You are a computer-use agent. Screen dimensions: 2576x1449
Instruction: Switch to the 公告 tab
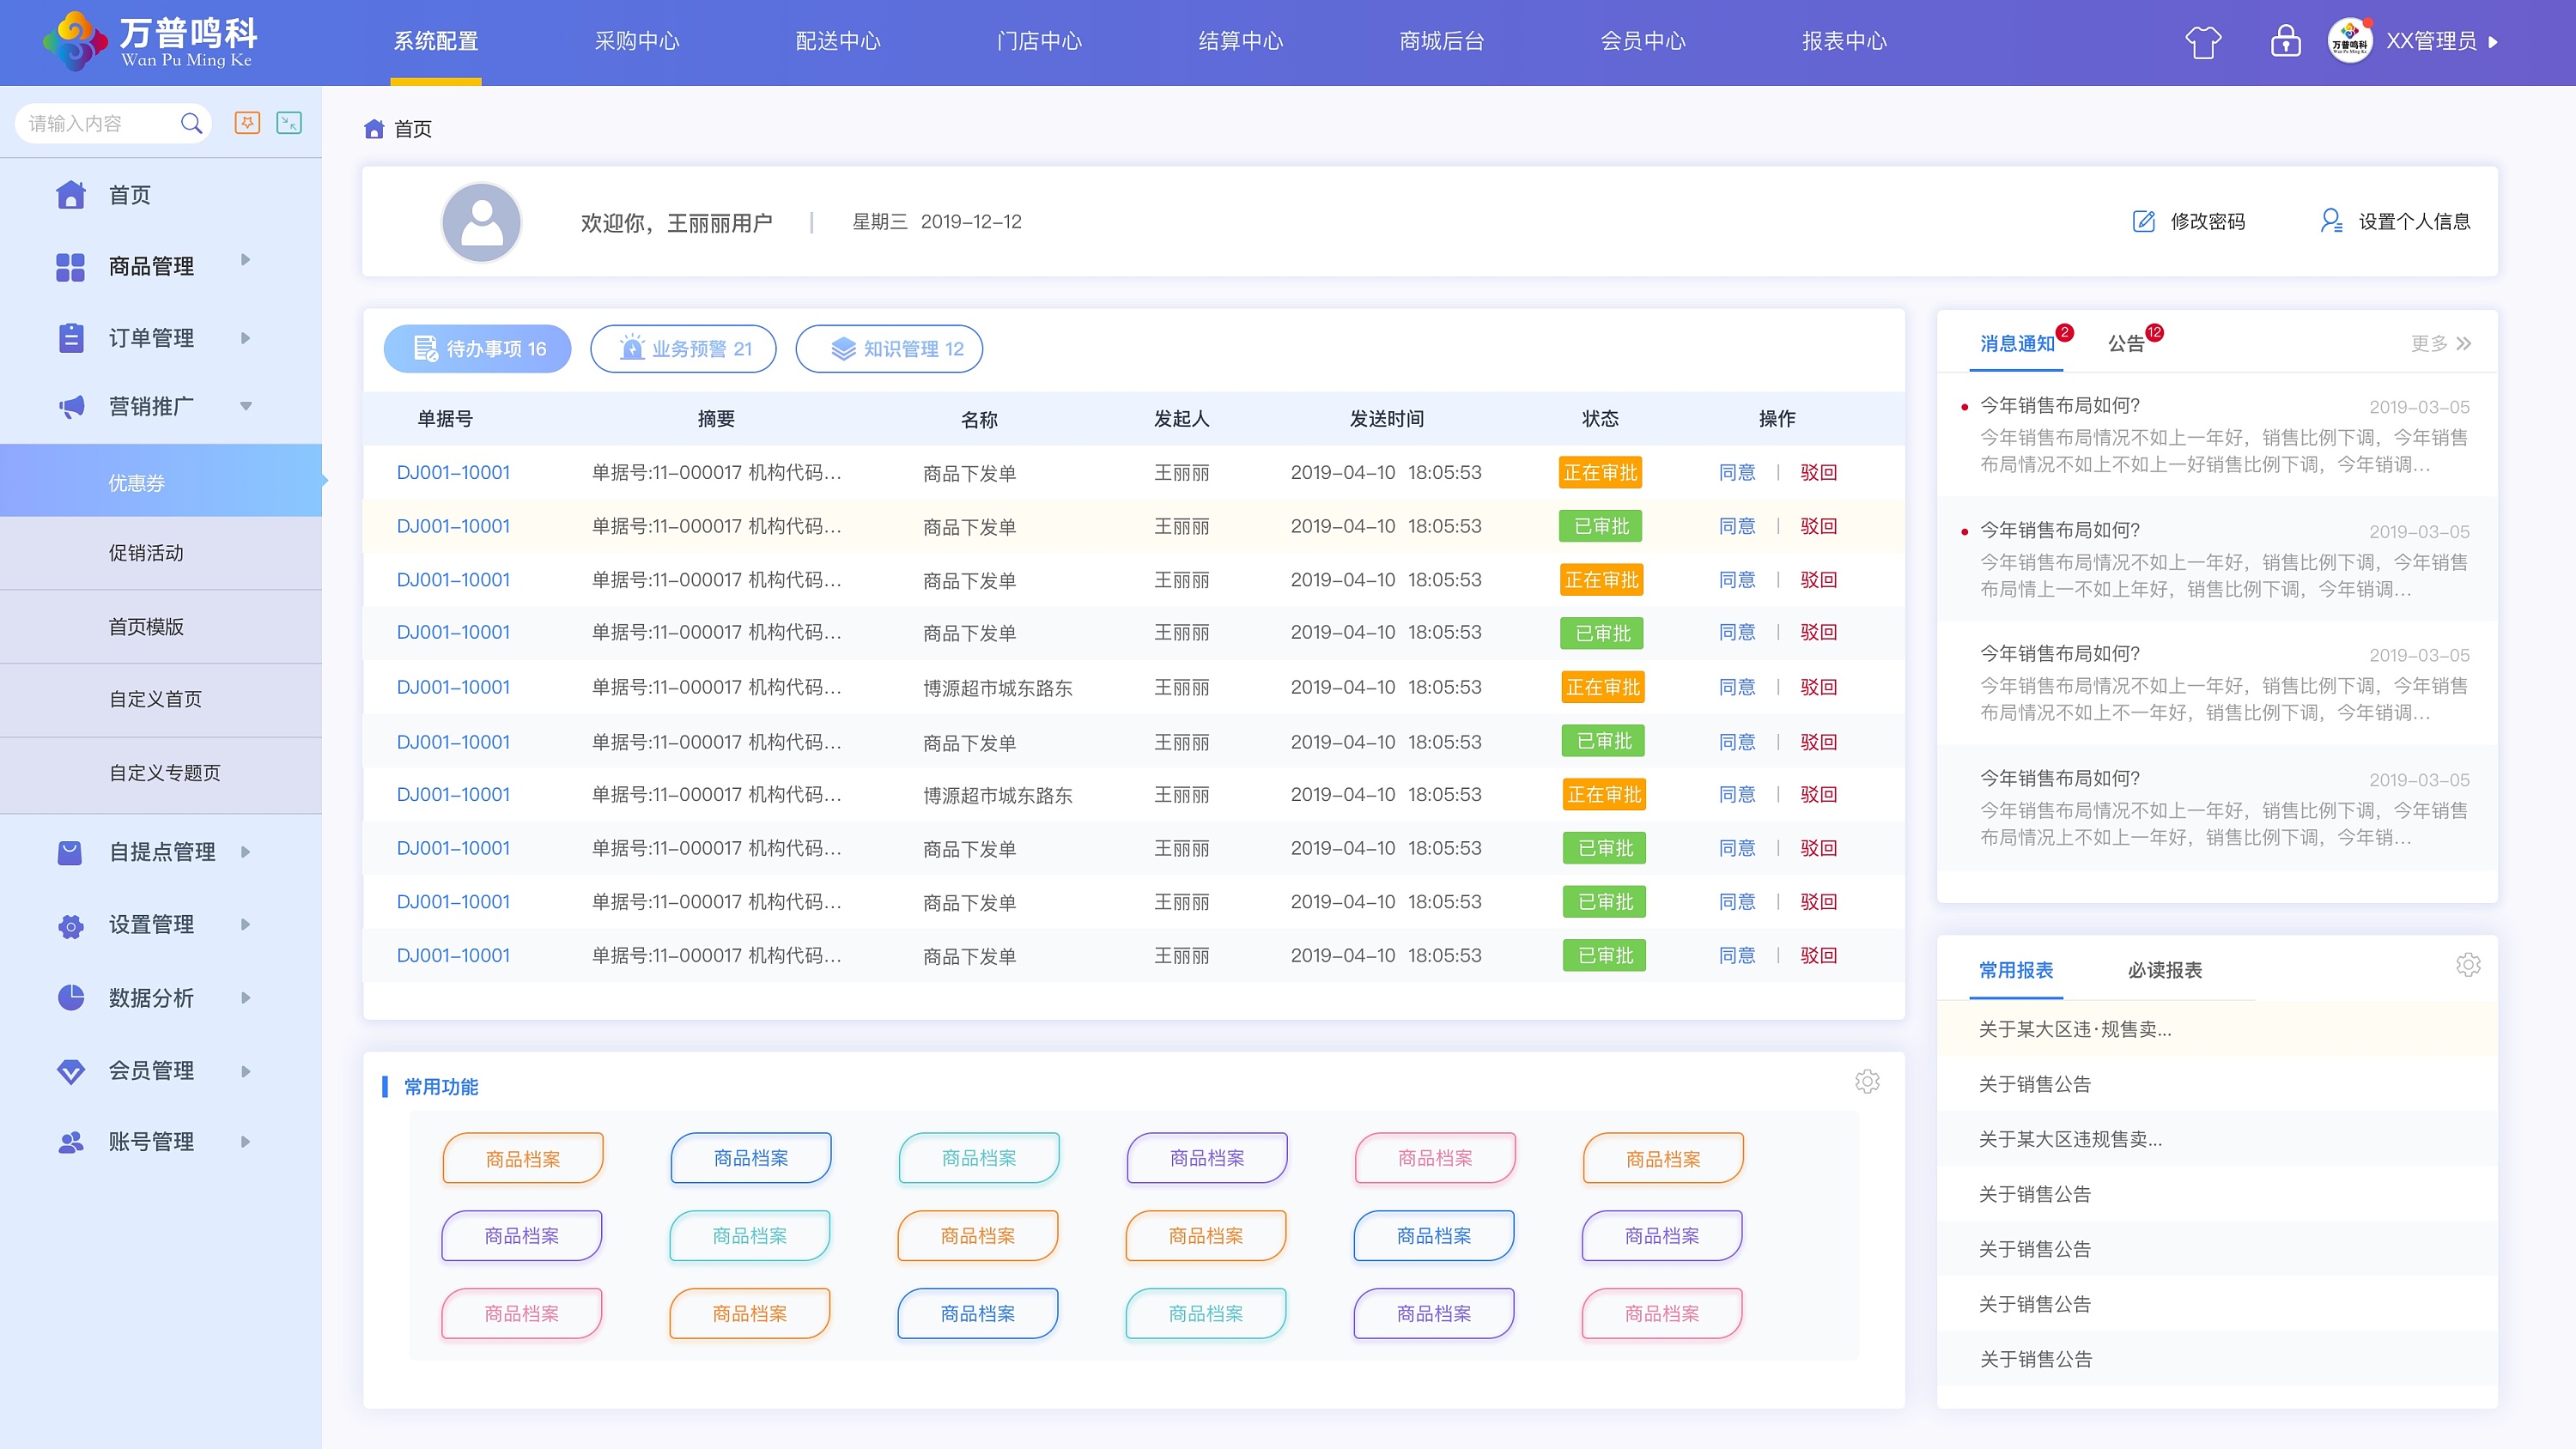pyautogui.click(x=2126, y=344)
